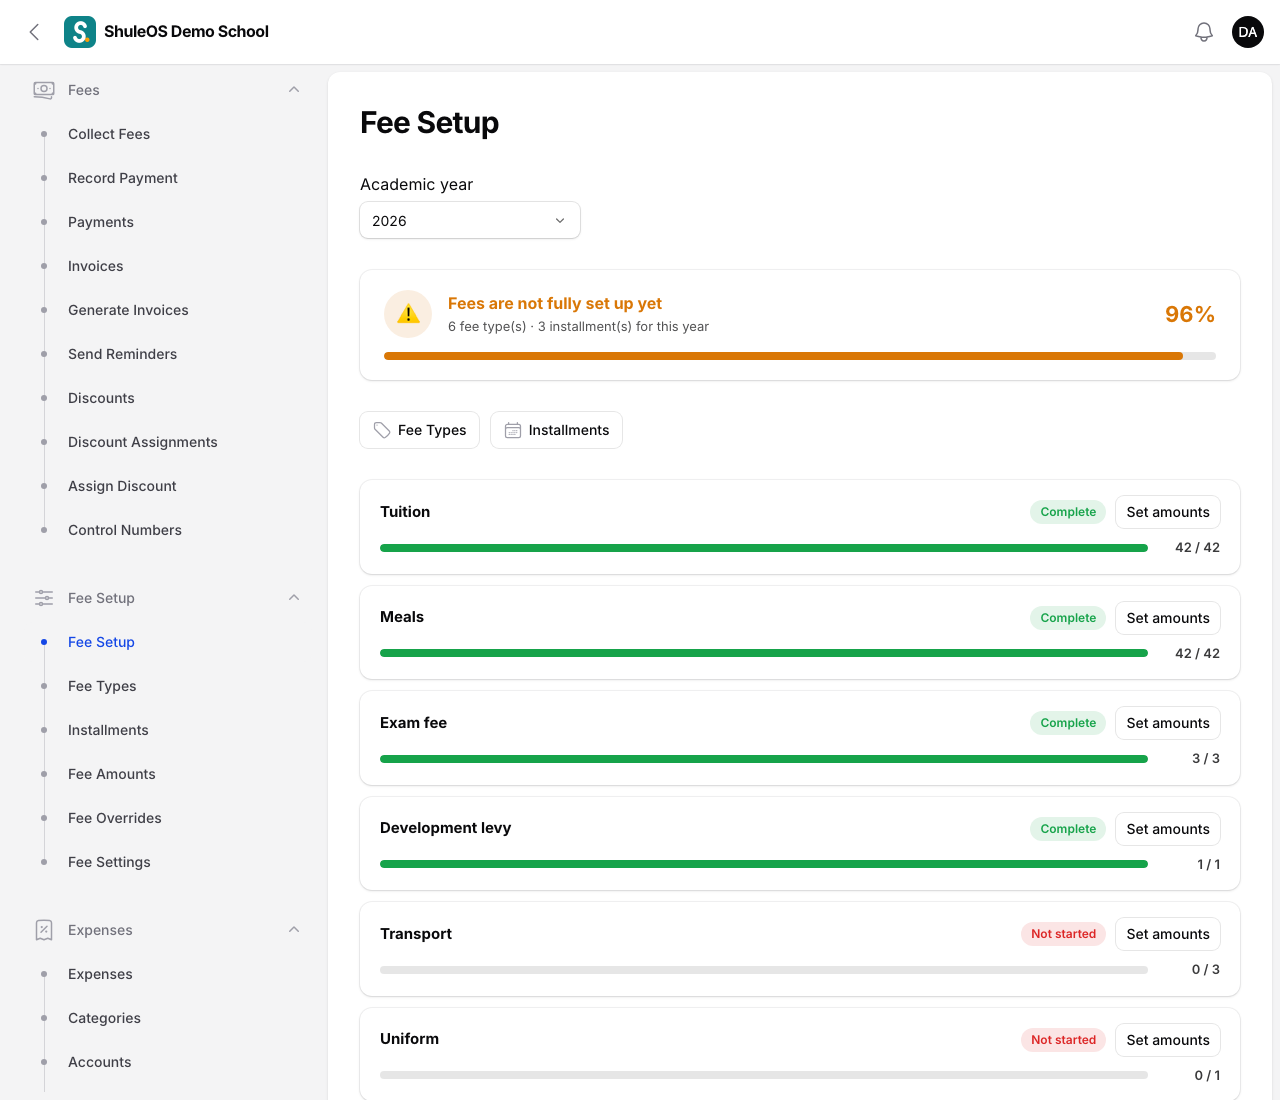This screenshot has width=1280, height=1100.
Task: Open the Installments button above the list
Action: [x=556, y=430]
